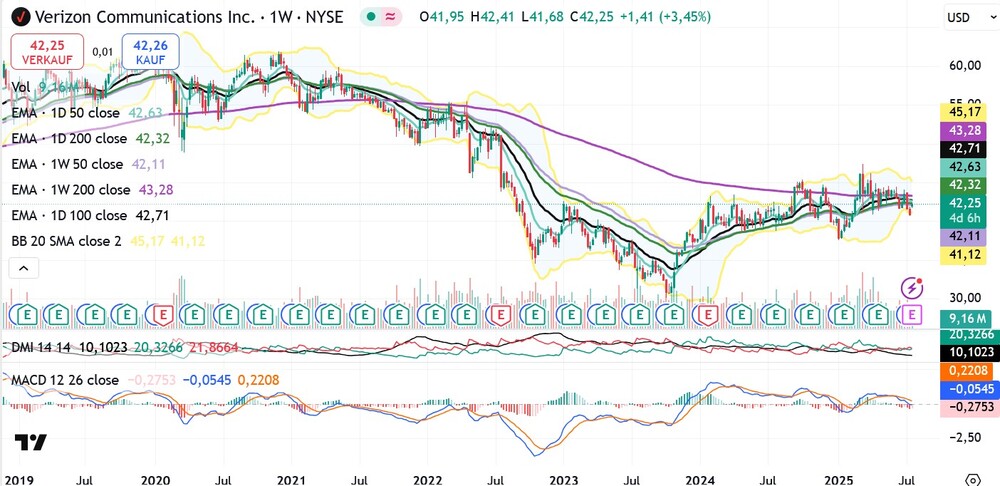Click the green 42,32 price axis label
Screen dimensions: 1000x486
[964, 185]
